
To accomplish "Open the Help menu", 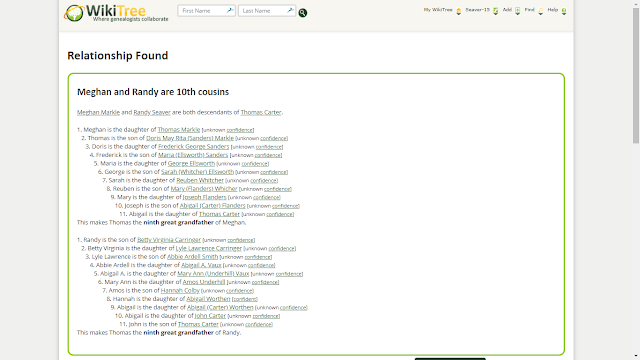I will 553,10.
